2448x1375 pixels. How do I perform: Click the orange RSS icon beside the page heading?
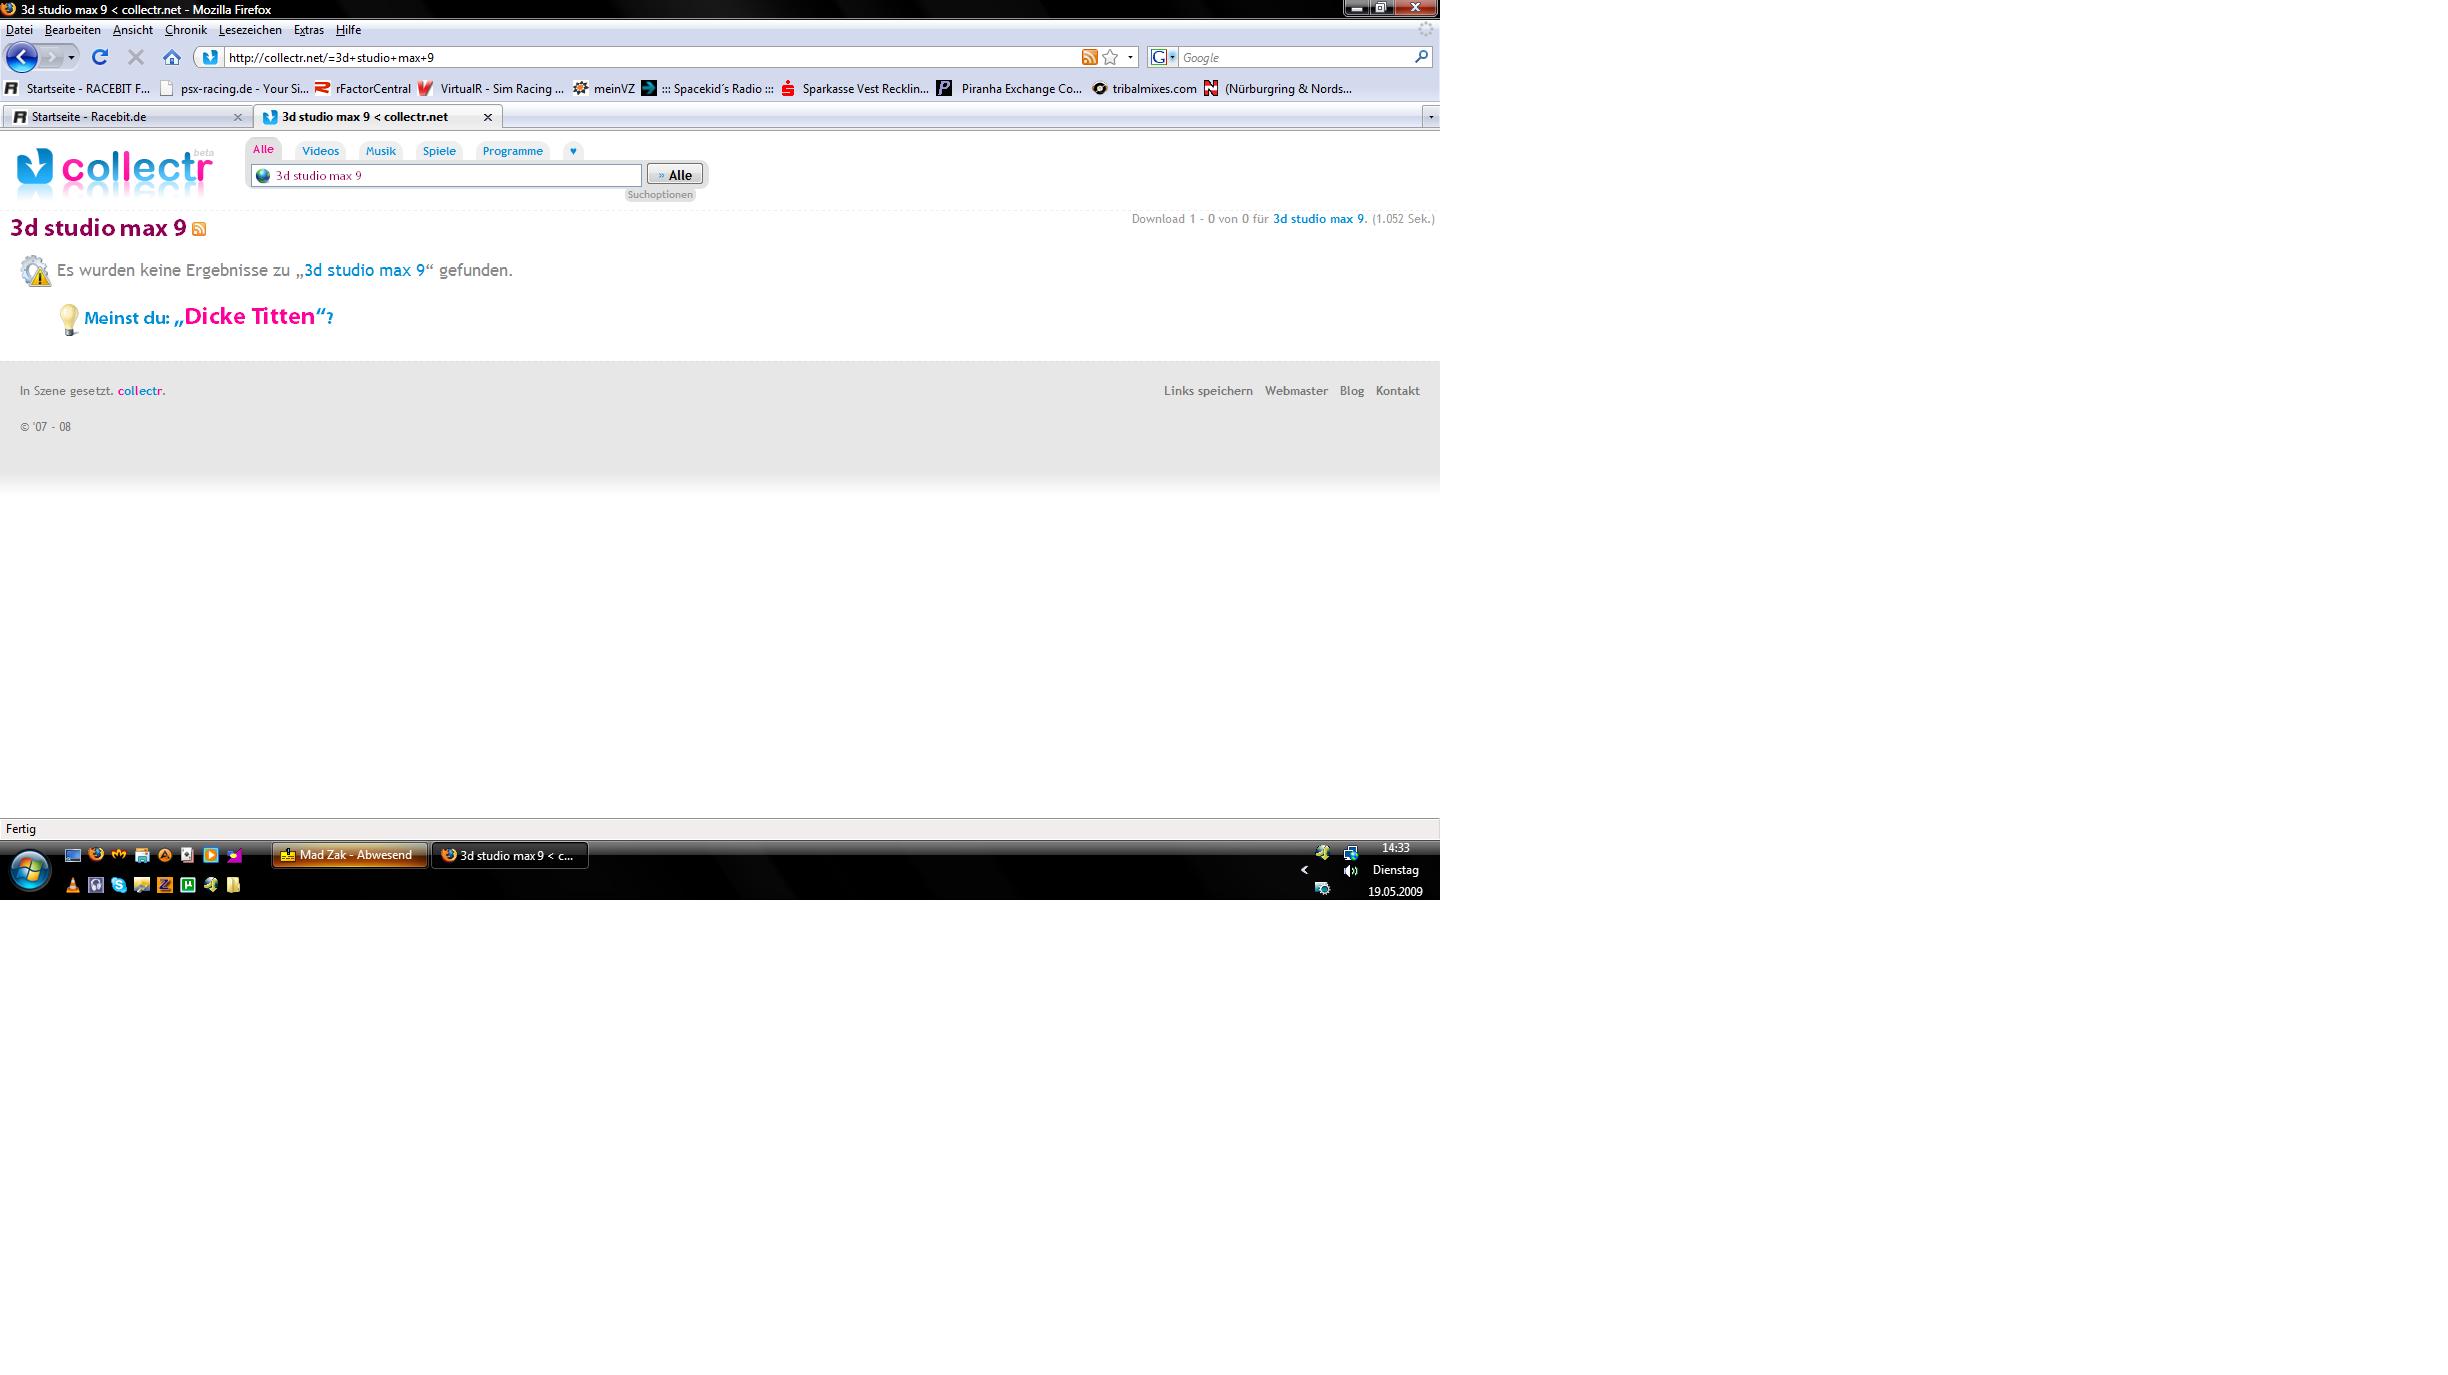point(199,229)
